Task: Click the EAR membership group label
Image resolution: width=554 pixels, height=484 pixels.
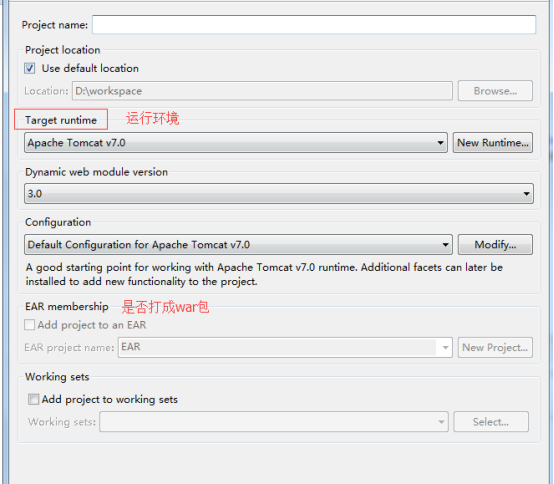Action: click(67, 306)
